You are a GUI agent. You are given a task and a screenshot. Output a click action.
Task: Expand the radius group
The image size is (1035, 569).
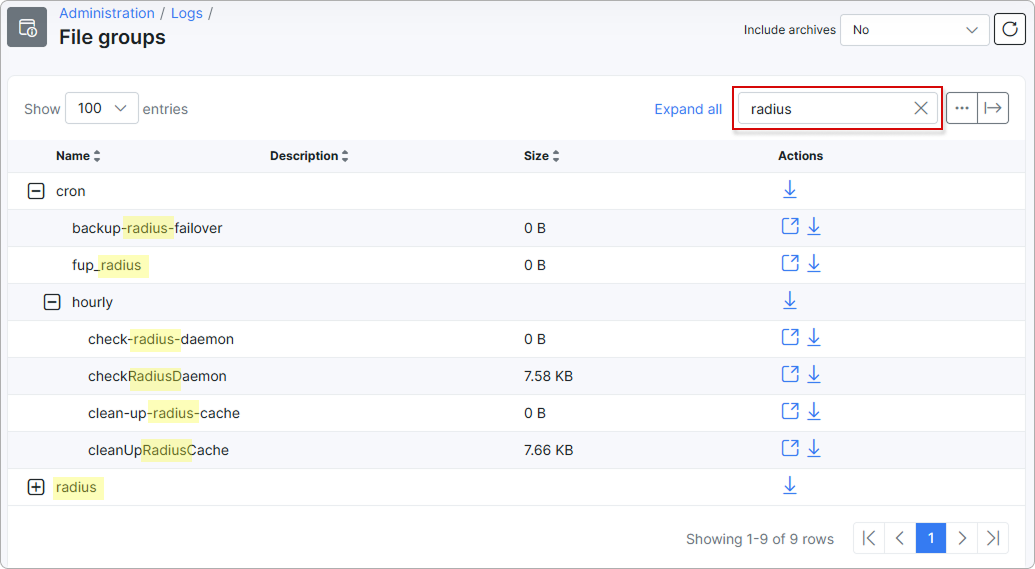point(36,487)
